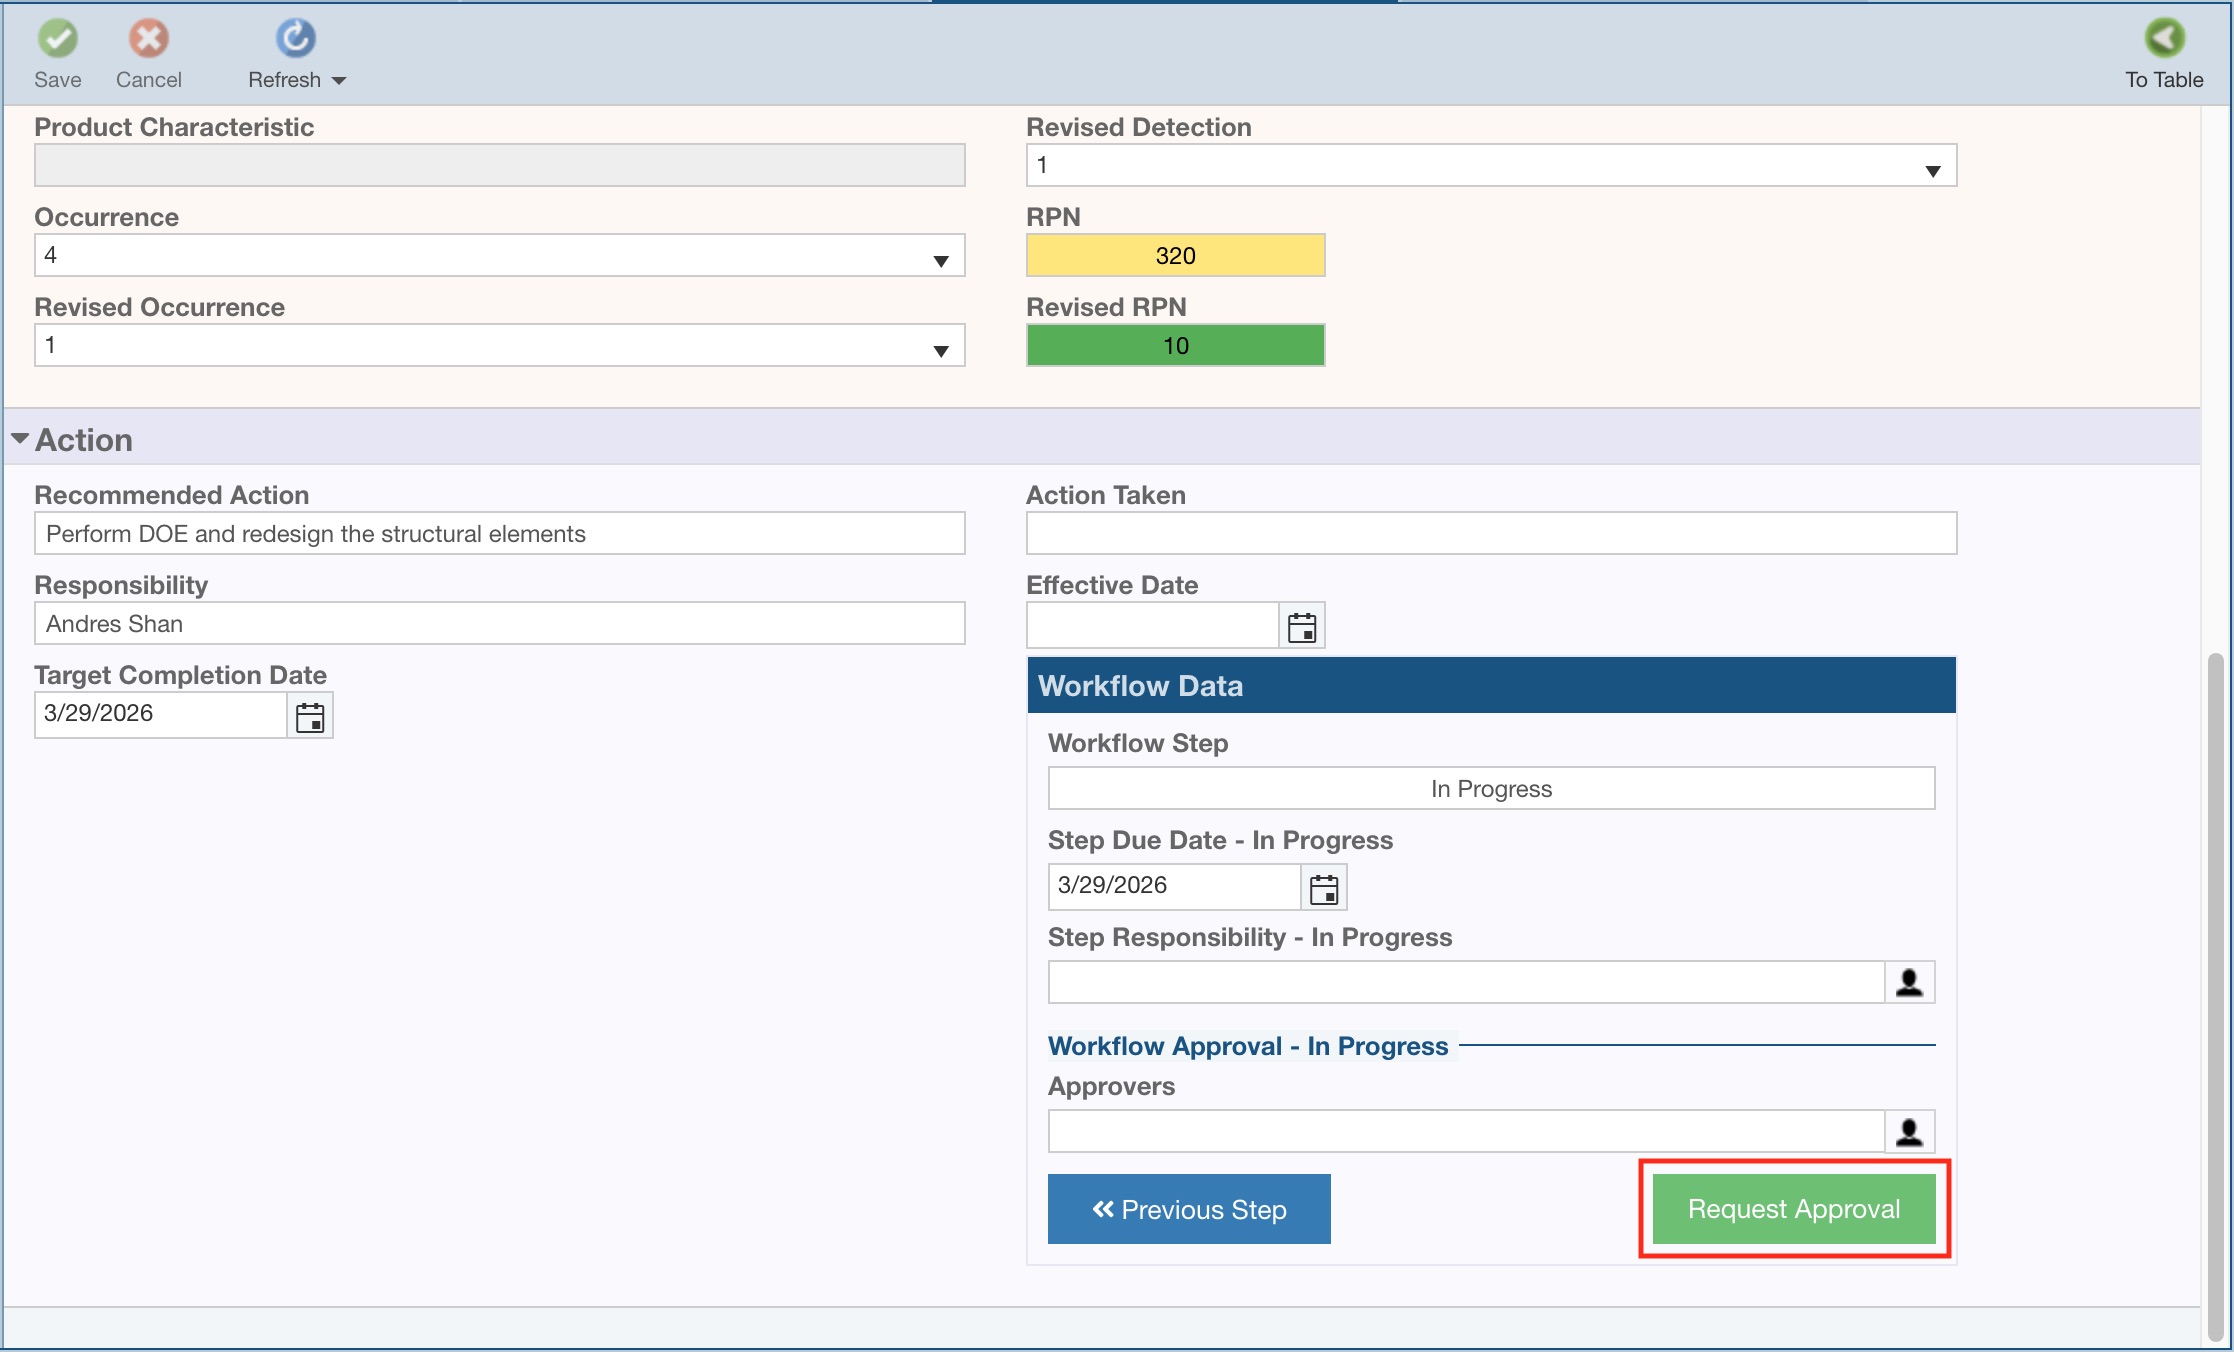Viewport: 2234px width, 1352px height.
Task: Click the Request Approval button
Action: point(1793,1209)
